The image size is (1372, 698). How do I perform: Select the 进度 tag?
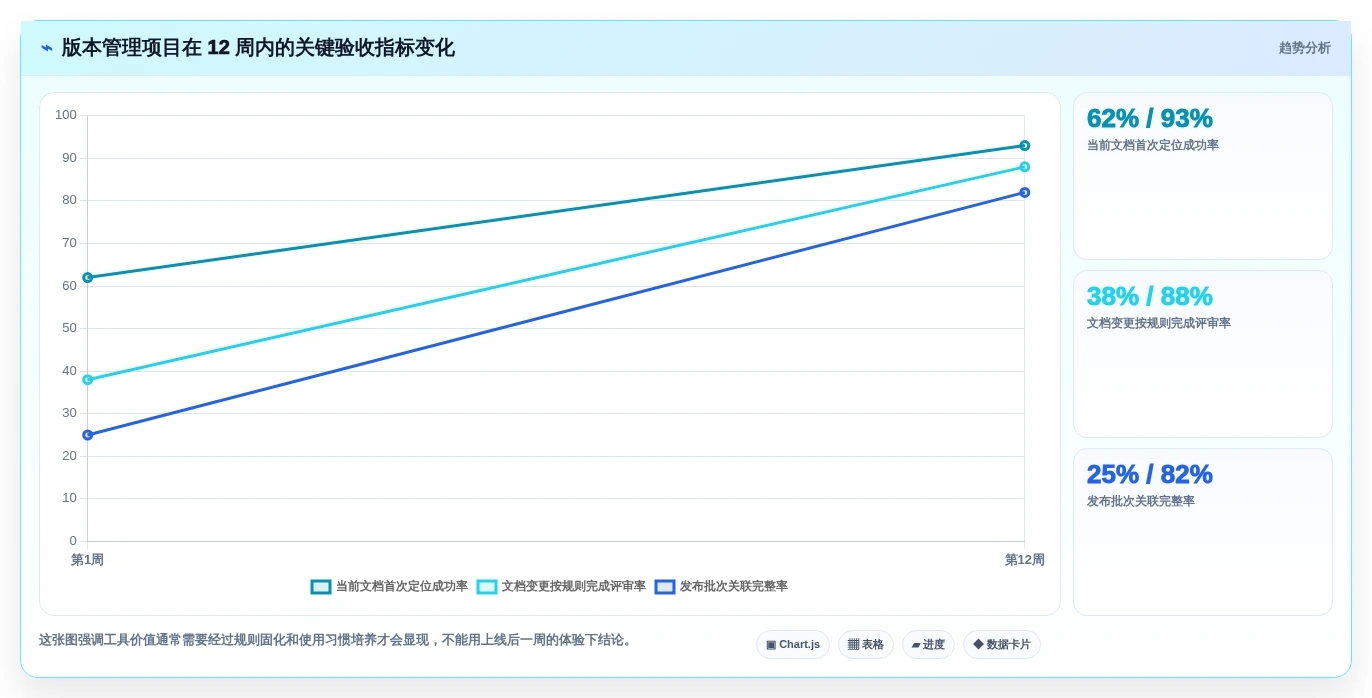[928, 645]
